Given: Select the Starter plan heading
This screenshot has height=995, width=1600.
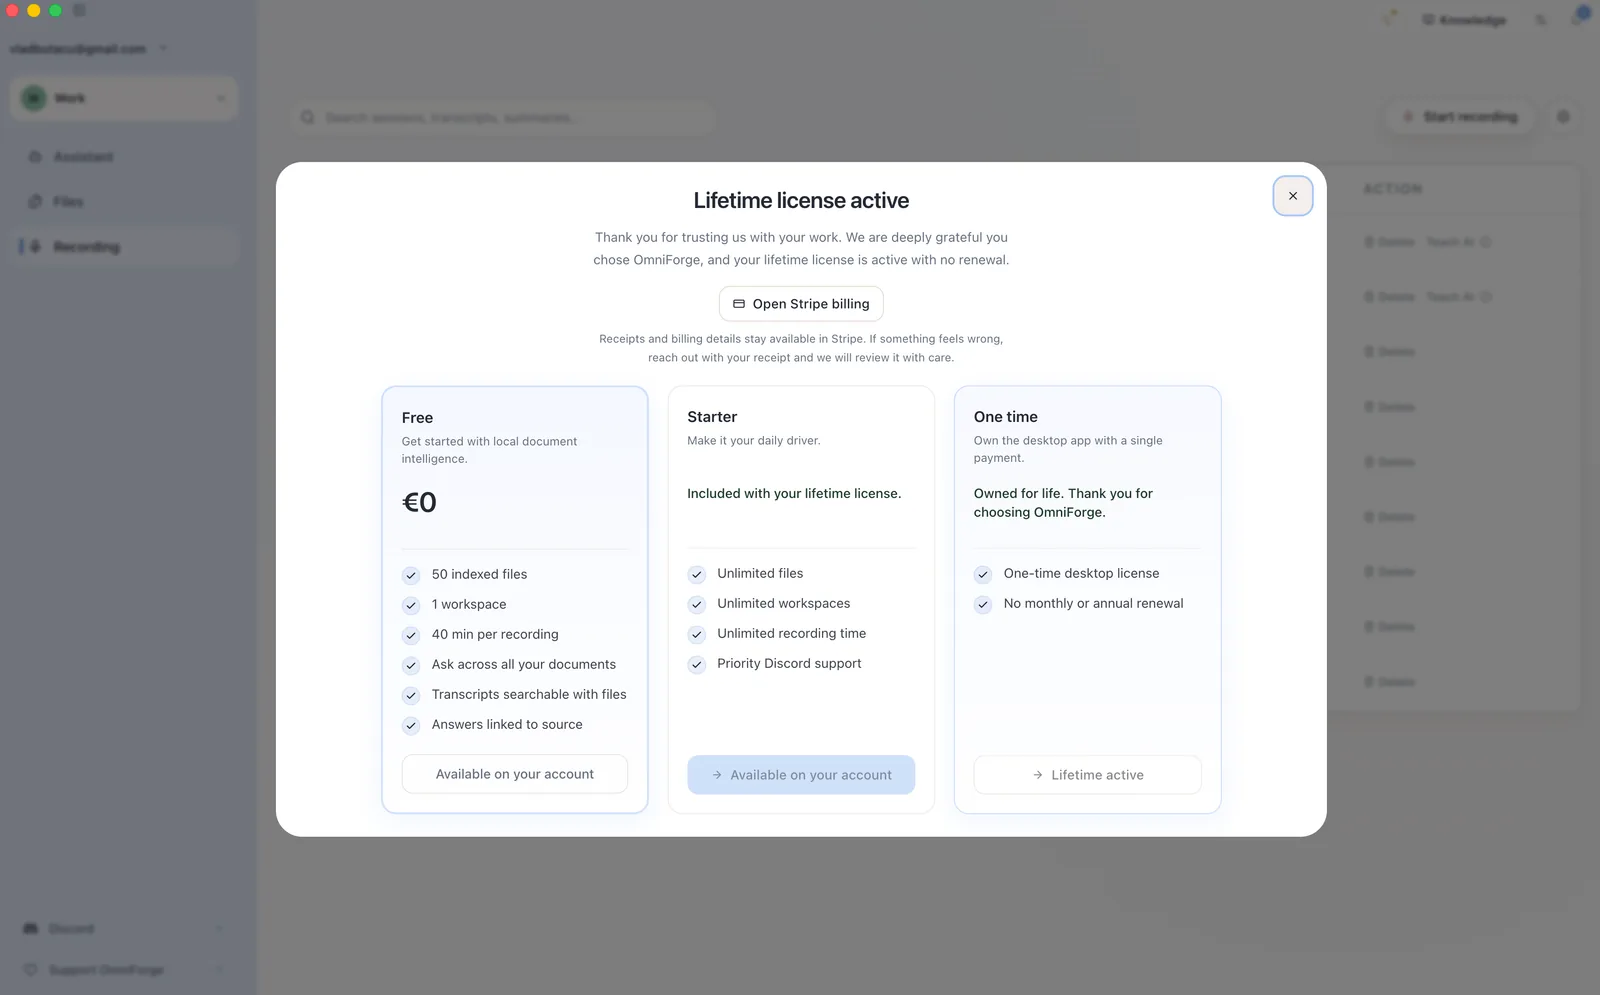Looking at the screenshot, I should 712,417.
